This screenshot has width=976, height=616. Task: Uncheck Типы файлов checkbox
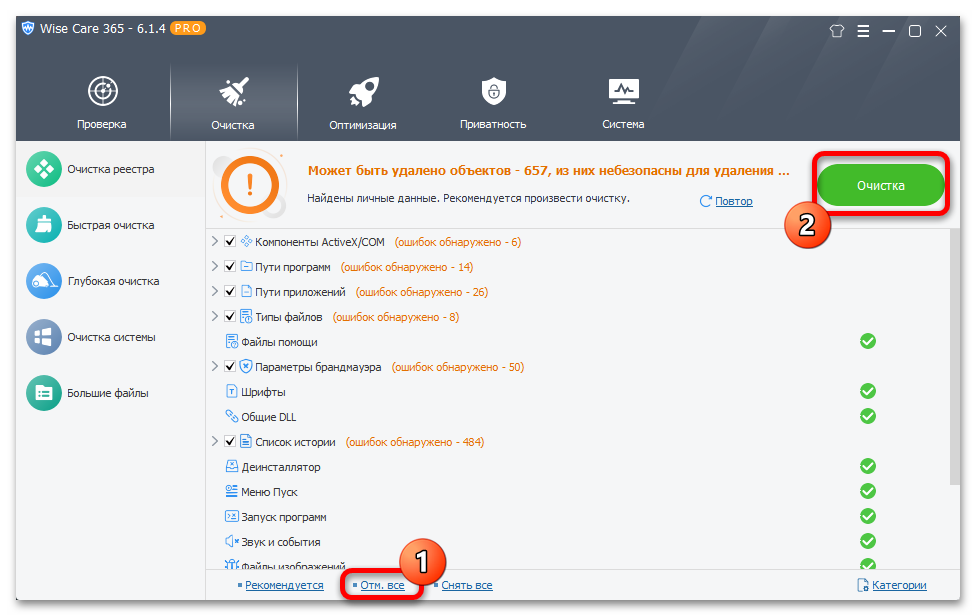pos(230,316)
